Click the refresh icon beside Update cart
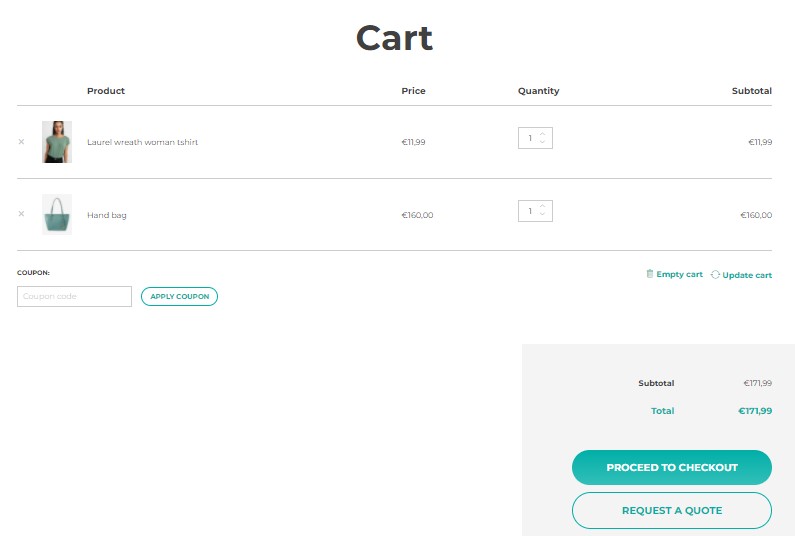The width and height of the screenshot is (795, 536). tap(715, 275)
